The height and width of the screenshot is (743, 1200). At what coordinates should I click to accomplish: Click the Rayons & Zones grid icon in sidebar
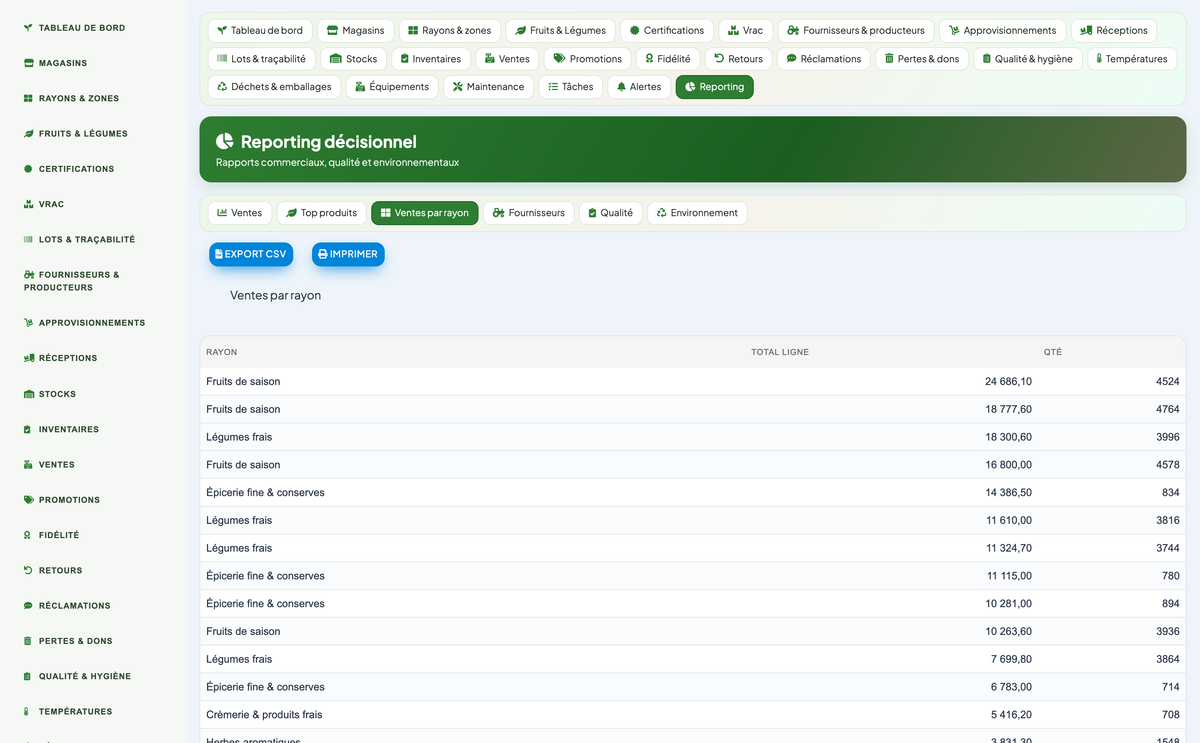(28, 99)
